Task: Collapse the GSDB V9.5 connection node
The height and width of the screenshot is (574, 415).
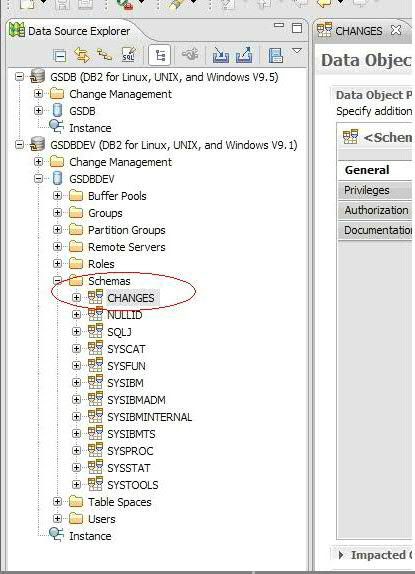Action: [19, 77]
